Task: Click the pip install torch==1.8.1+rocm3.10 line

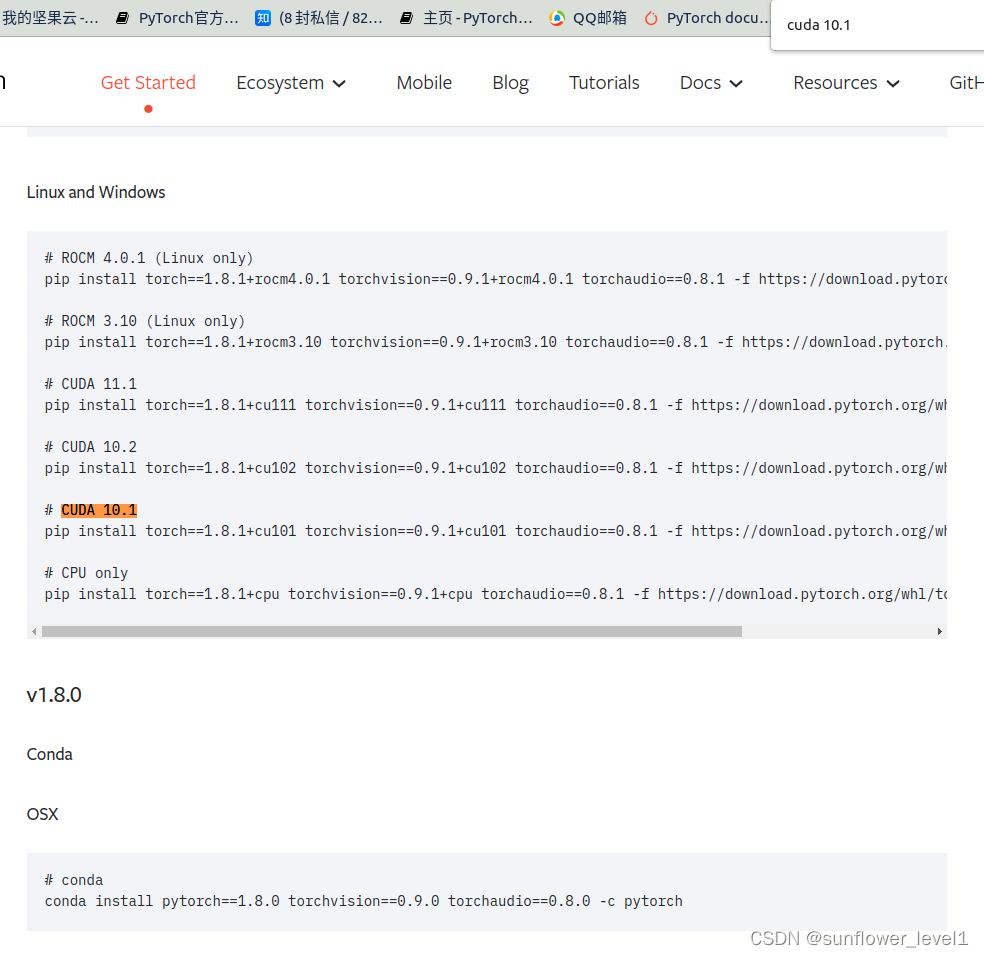Action: point(495,342)
